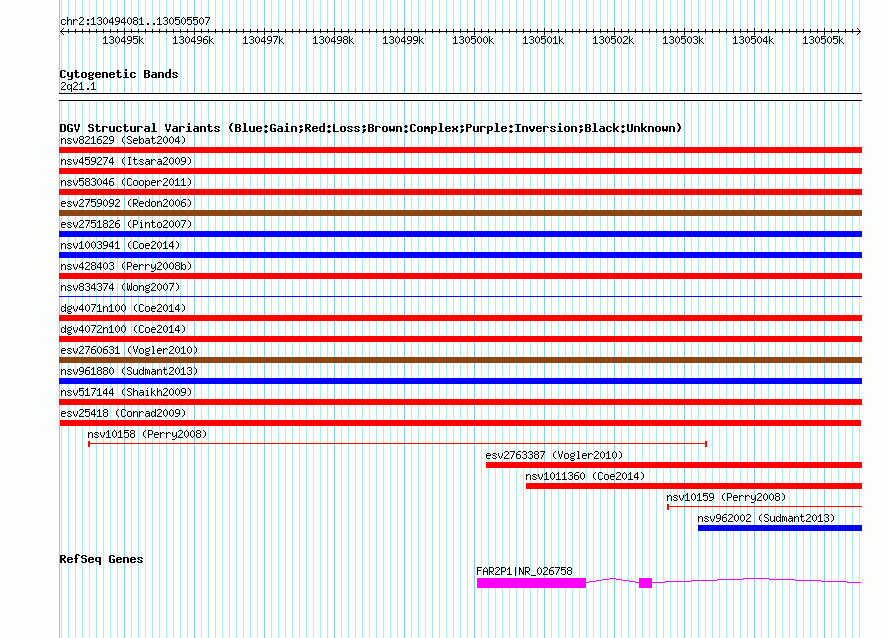890x638 pixels.
Task: Select the large magenta FAR2P1 exon block
Action: 531,583
